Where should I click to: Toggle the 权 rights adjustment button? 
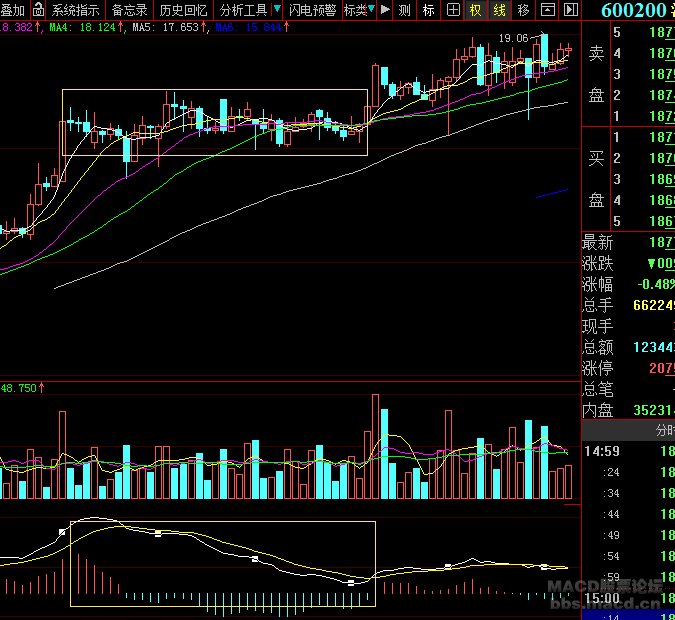click(476, 10)
